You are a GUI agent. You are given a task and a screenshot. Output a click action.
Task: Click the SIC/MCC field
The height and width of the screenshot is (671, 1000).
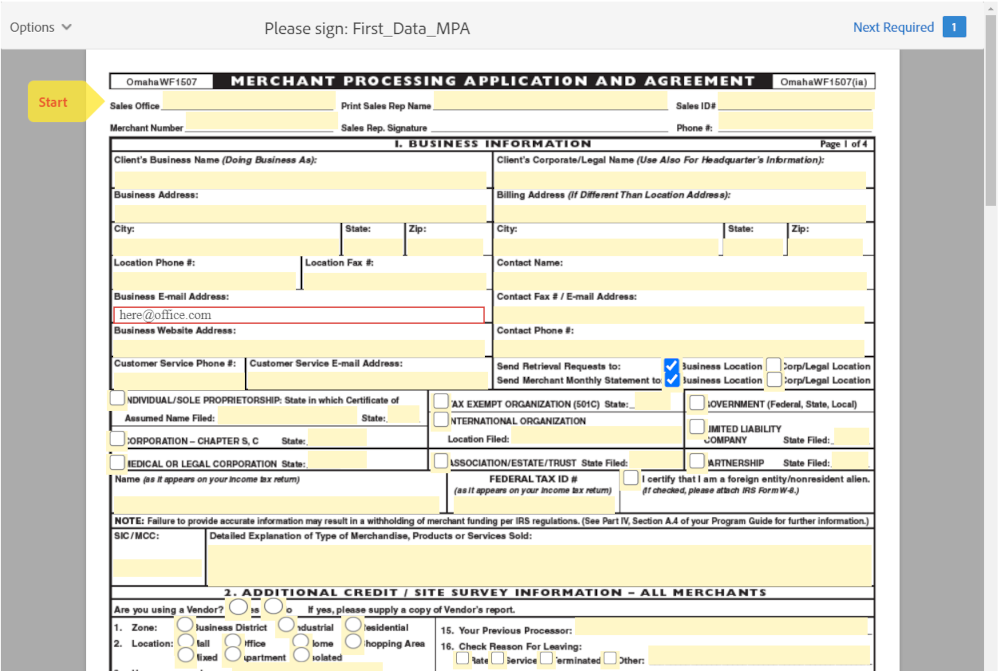[x=158, y=568]
